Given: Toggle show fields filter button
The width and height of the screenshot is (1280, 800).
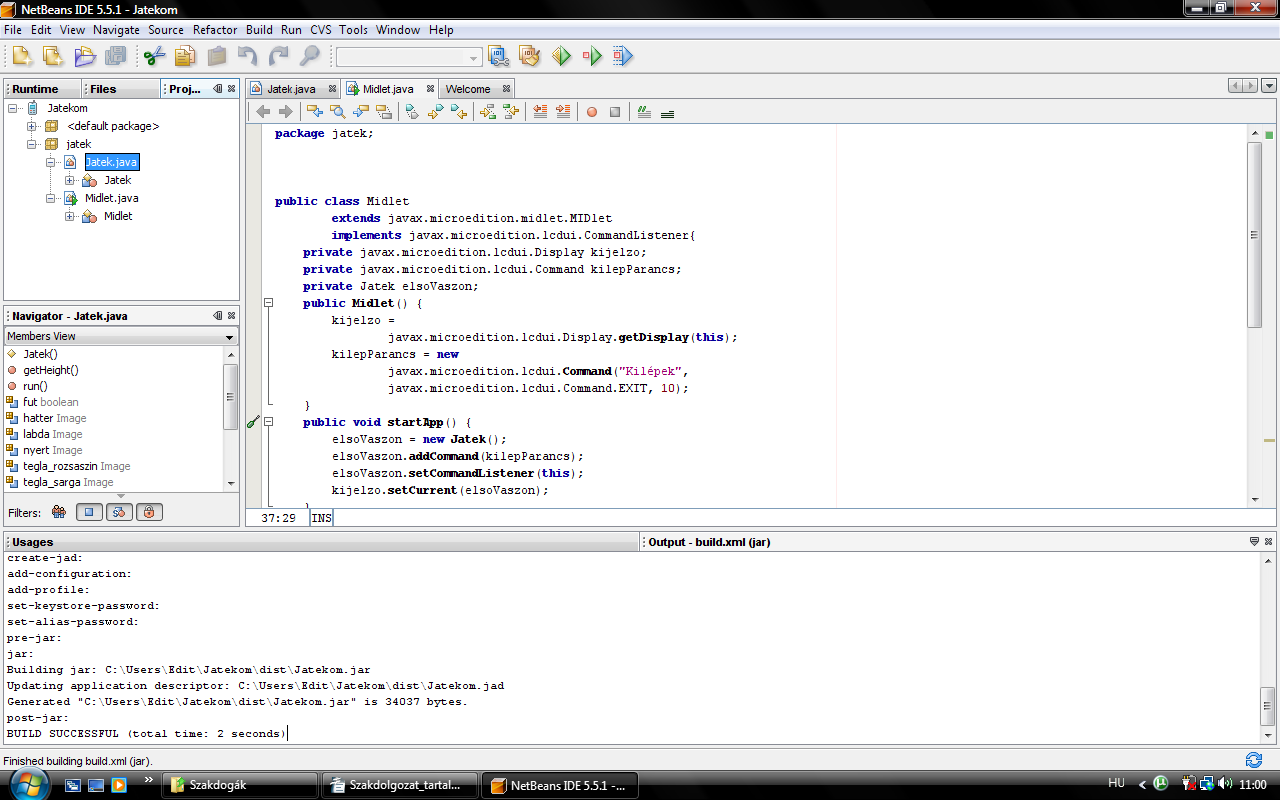Looking at the screenshot, I should pyautogui.click(x=89, y=512).
